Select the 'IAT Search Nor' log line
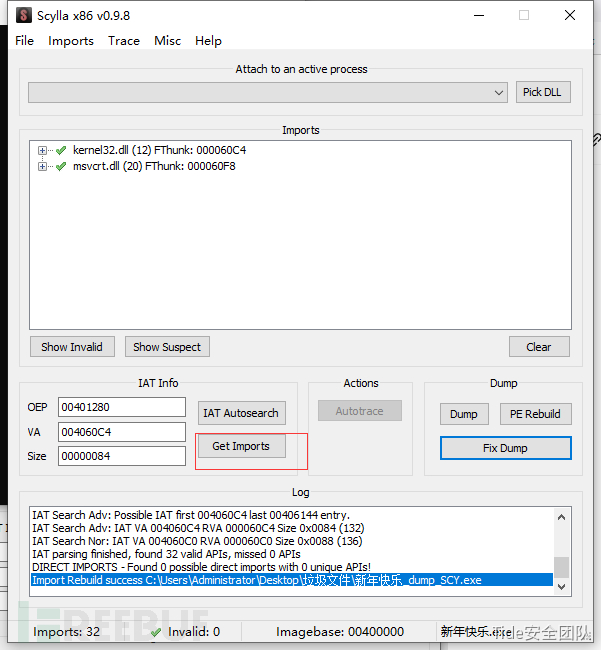The height and width of the screenshot is (650, 601). [x=197, y=541]
